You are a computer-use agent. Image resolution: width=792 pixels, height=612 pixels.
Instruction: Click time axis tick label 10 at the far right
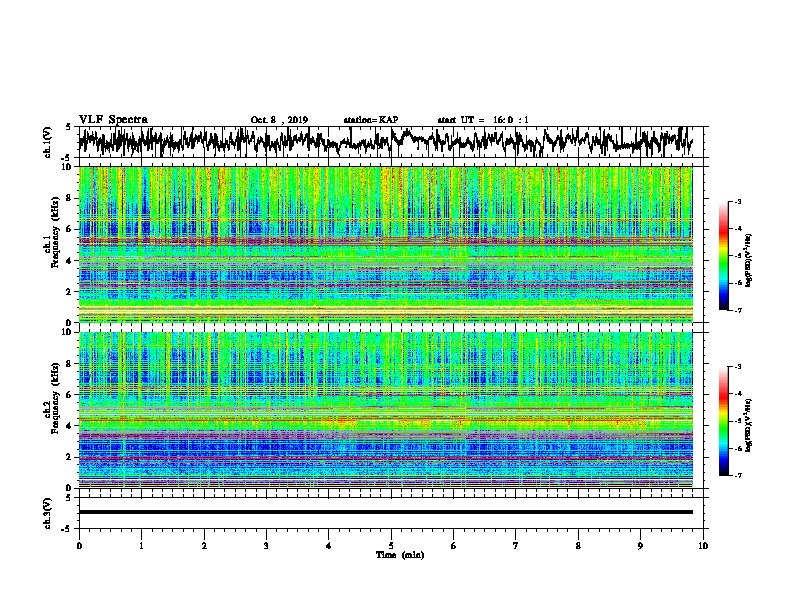click(703, 546)
